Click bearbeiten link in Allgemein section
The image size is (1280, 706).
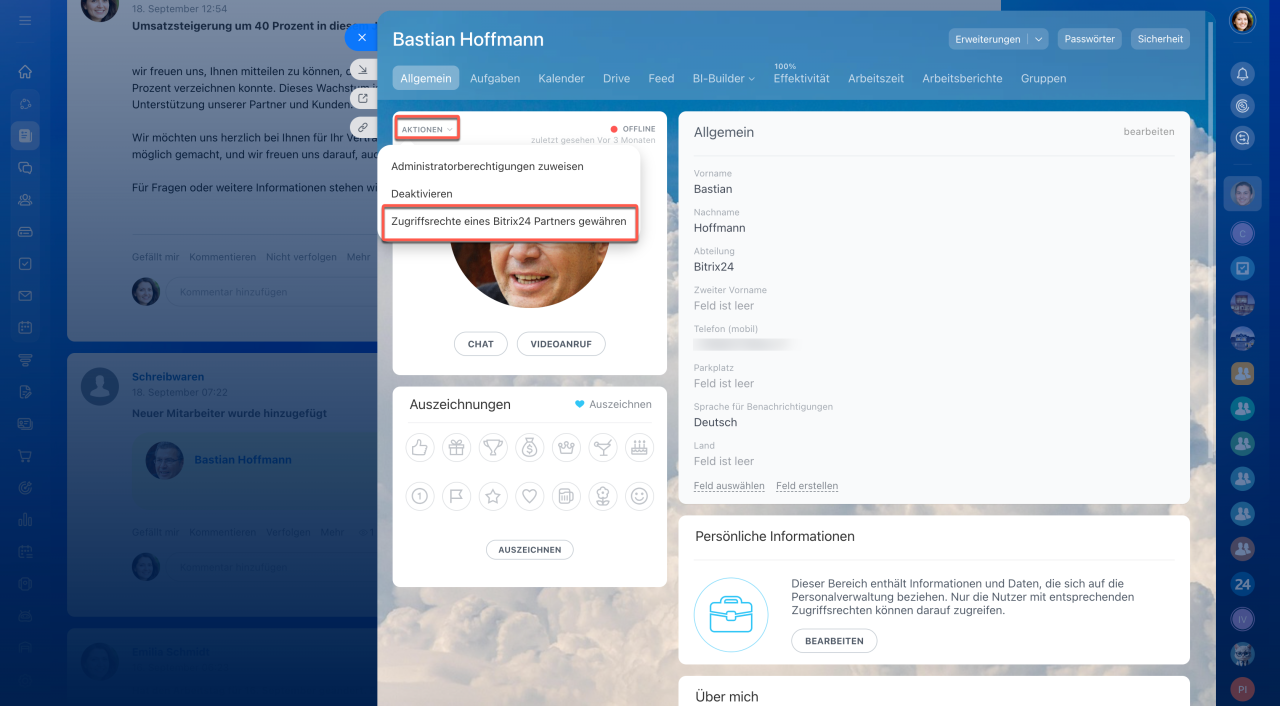coord(1149,132)
